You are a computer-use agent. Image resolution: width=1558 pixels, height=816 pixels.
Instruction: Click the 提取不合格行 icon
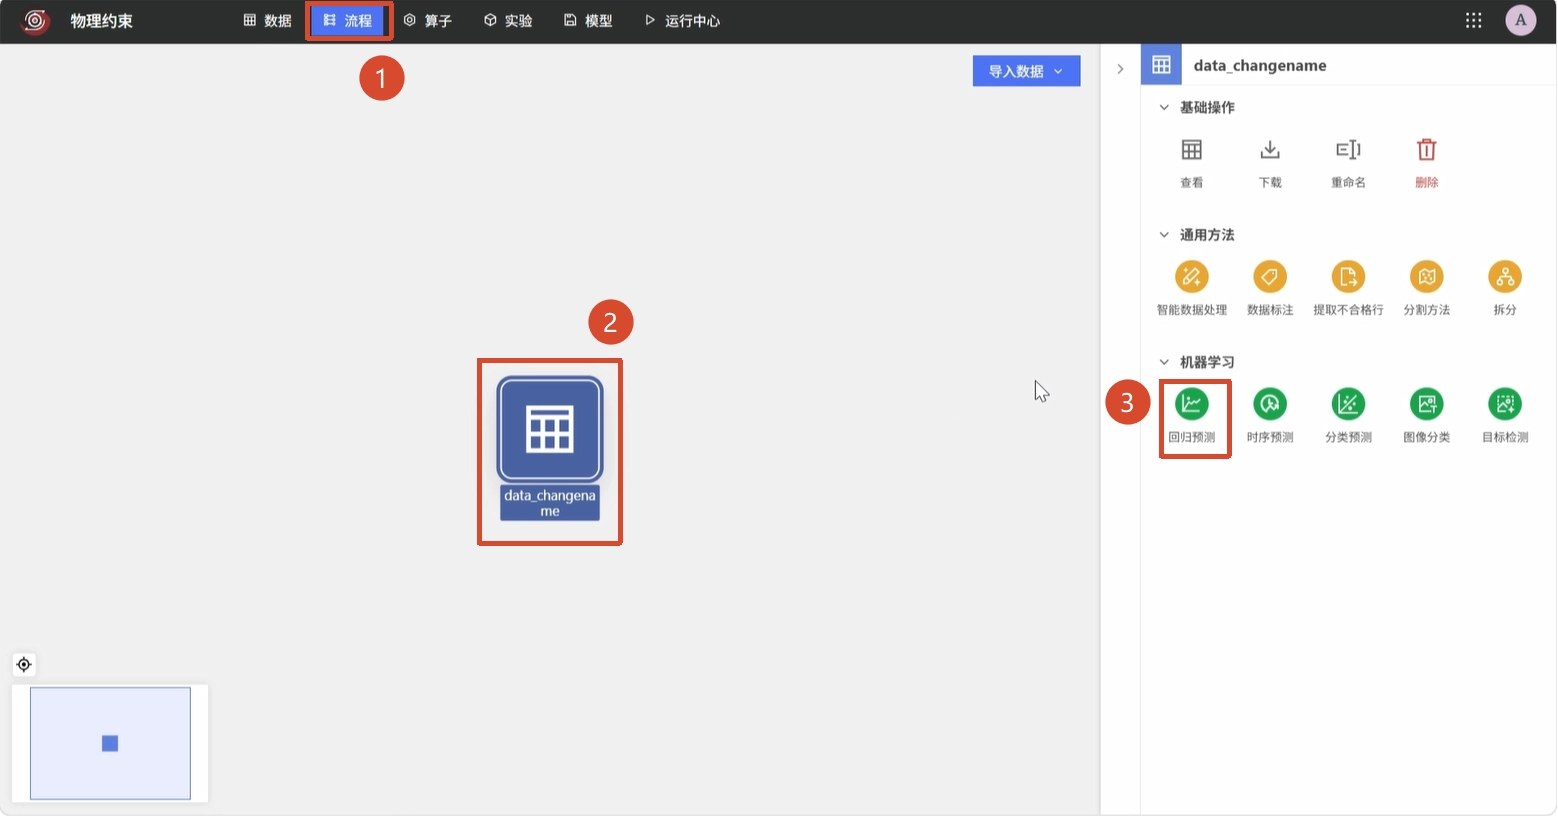point(1348,276)
